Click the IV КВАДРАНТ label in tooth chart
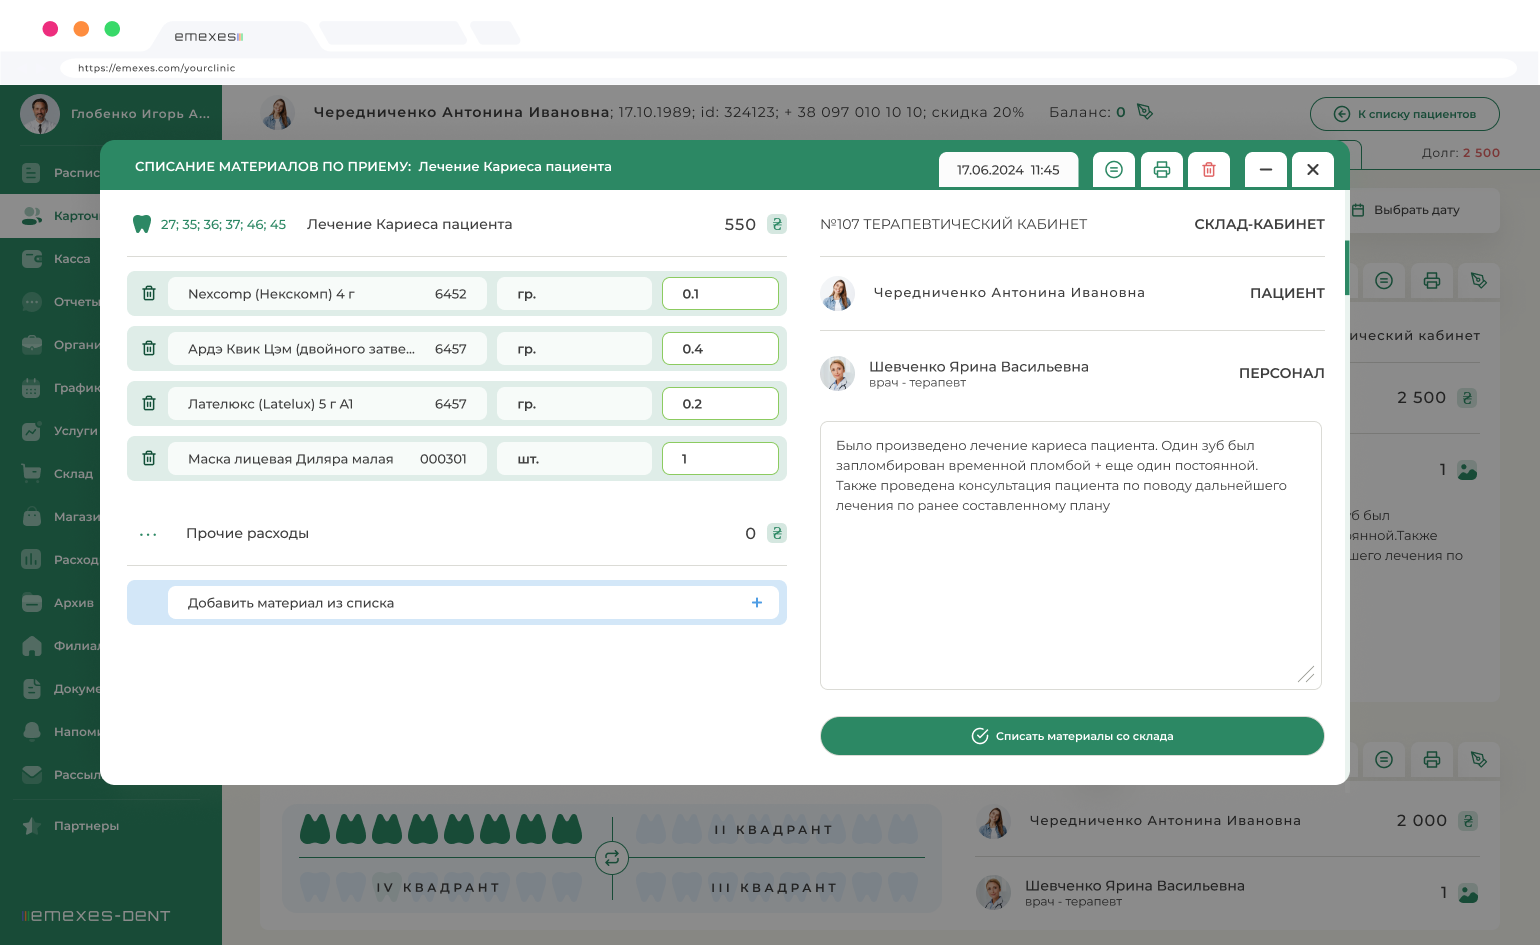This screenshot has width=1540, height=945. [437, 887]
